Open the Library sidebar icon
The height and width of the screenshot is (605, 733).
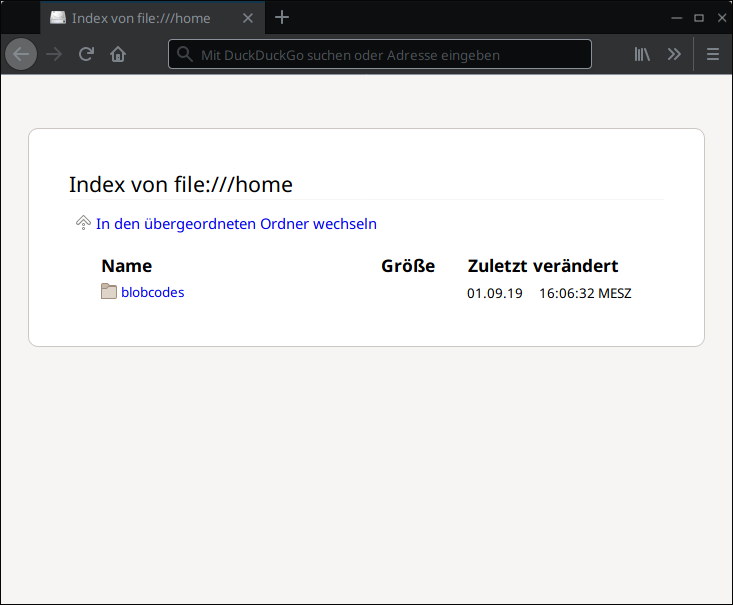pyautogui.click(x=642, y=54)
